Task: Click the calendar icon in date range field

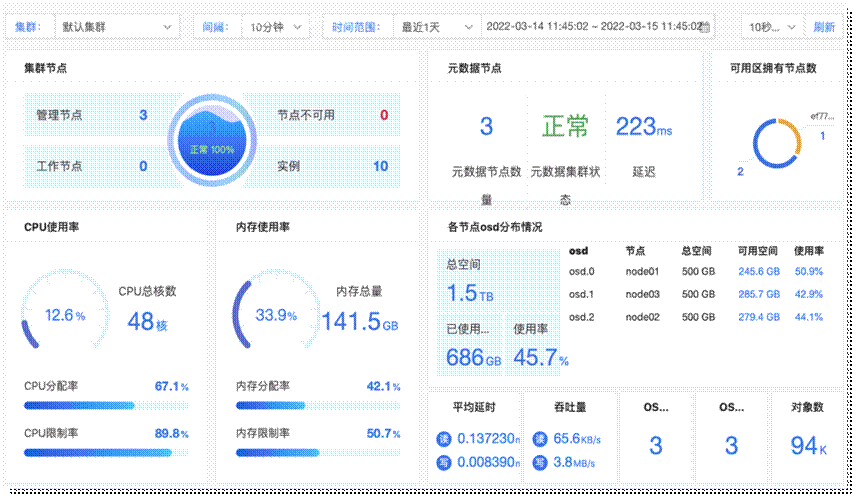Action: pyautogui.click(x=705, y=27)
